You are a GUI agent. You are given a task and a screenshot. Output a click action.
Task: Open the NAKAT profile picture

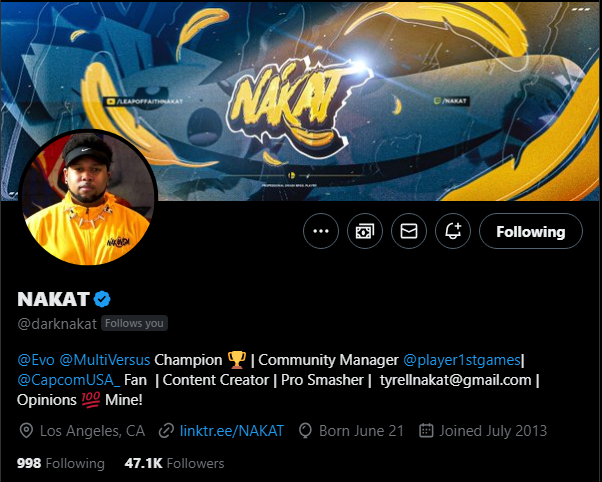pyautogui.click(x=88, y=197)
